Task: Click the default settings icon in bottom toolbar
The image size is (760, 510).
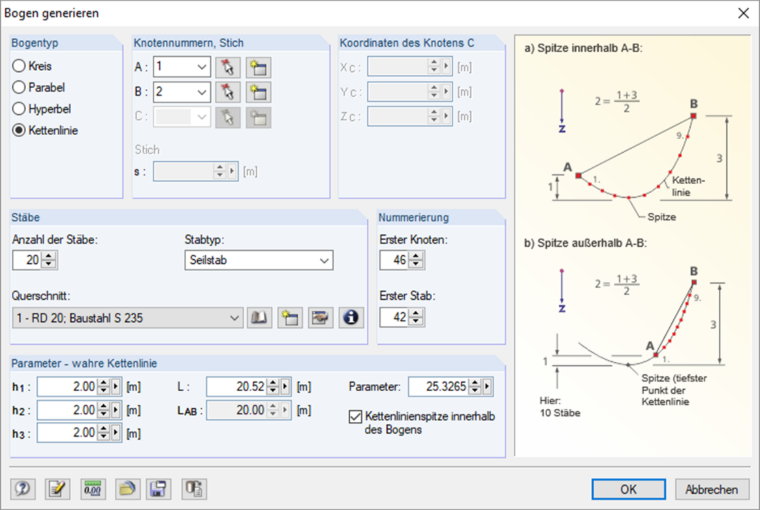Action: 194,489
